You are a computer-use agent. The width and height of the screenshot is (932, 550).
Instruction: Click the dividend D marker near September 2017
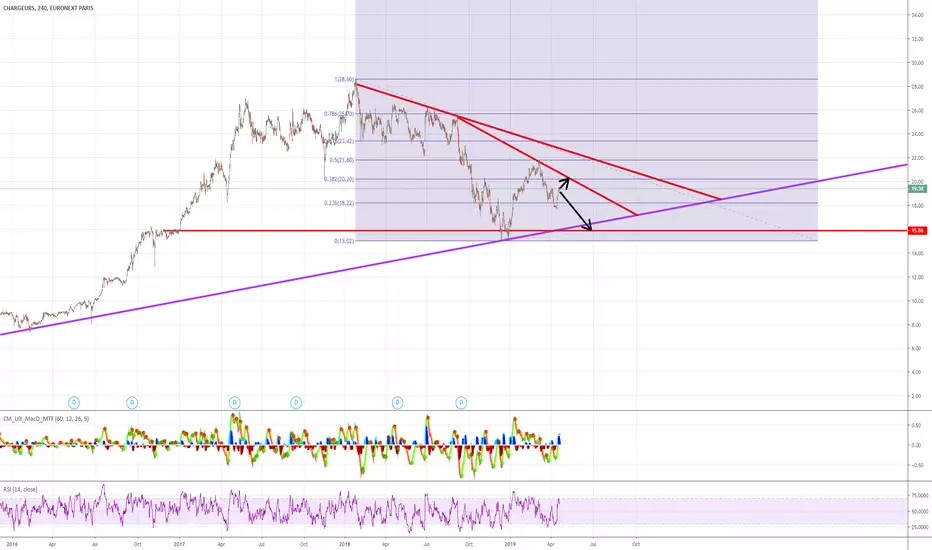296,403
